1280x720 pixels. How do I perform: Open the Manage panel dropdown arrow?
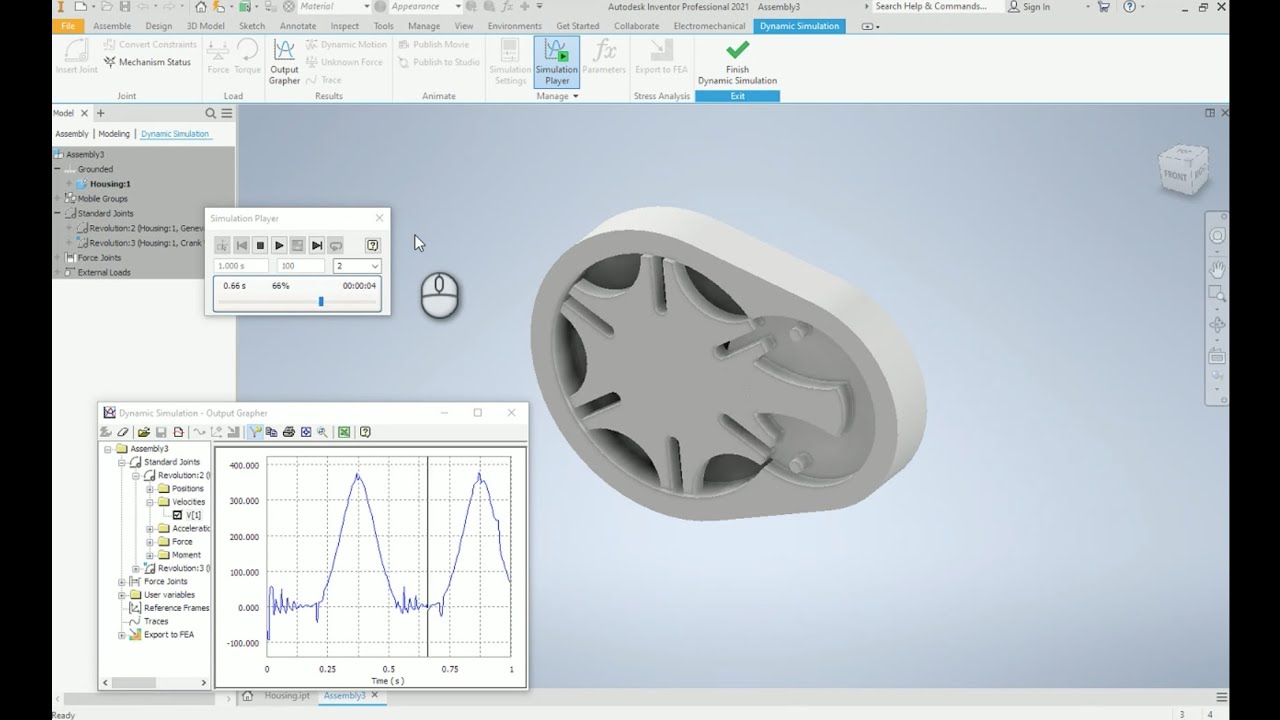(576, 96)
